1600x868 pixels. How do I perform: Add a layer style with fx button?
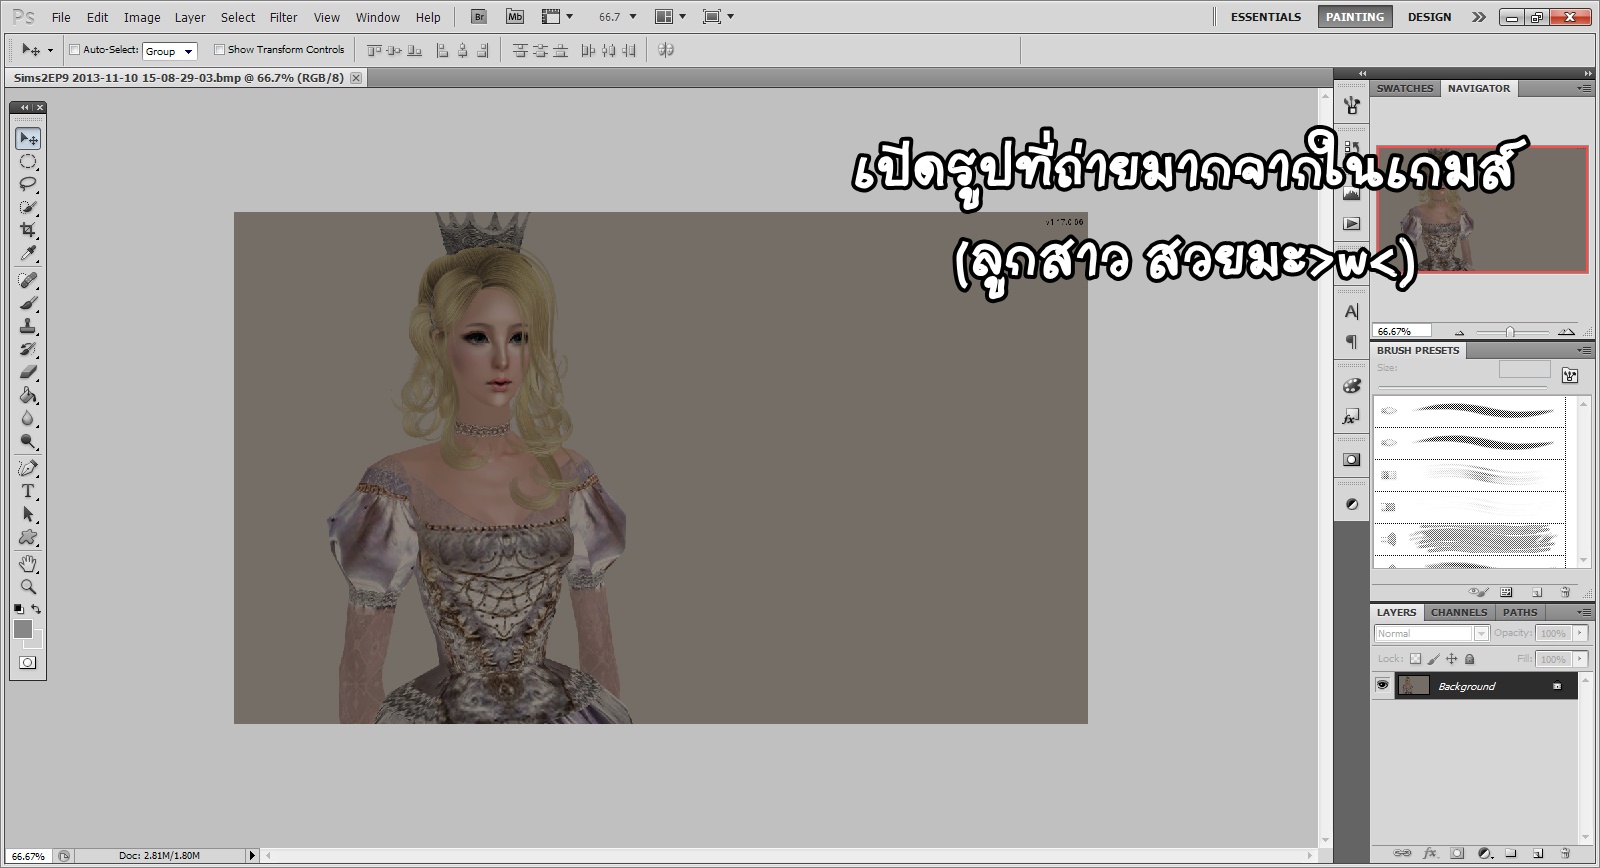[1430, 854]
